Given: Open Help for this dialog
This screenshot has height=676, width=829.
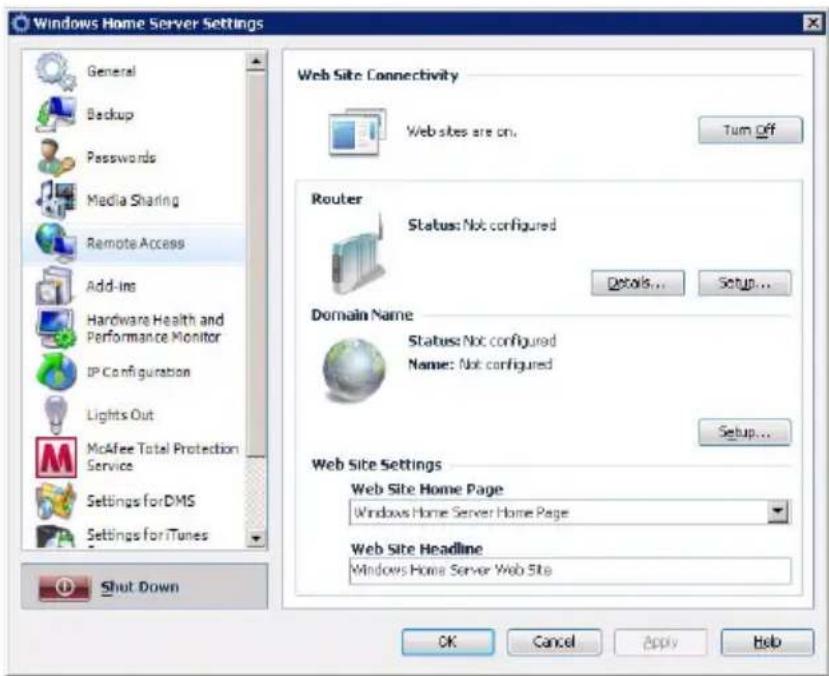Looking at the screenshot, I should tap(767, 642).
